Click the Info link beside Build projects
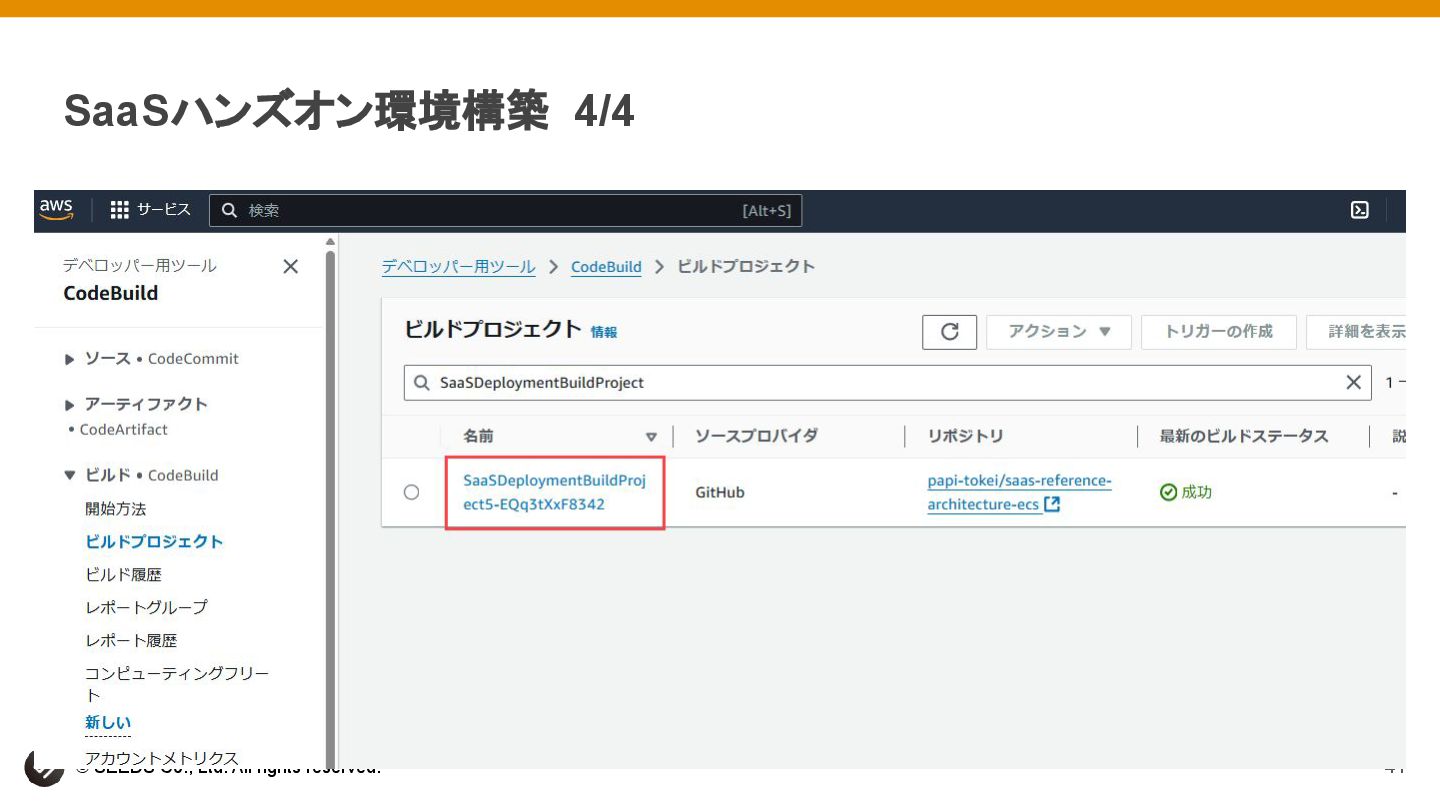Screen dimensions: 1440x810 (604, 332)
